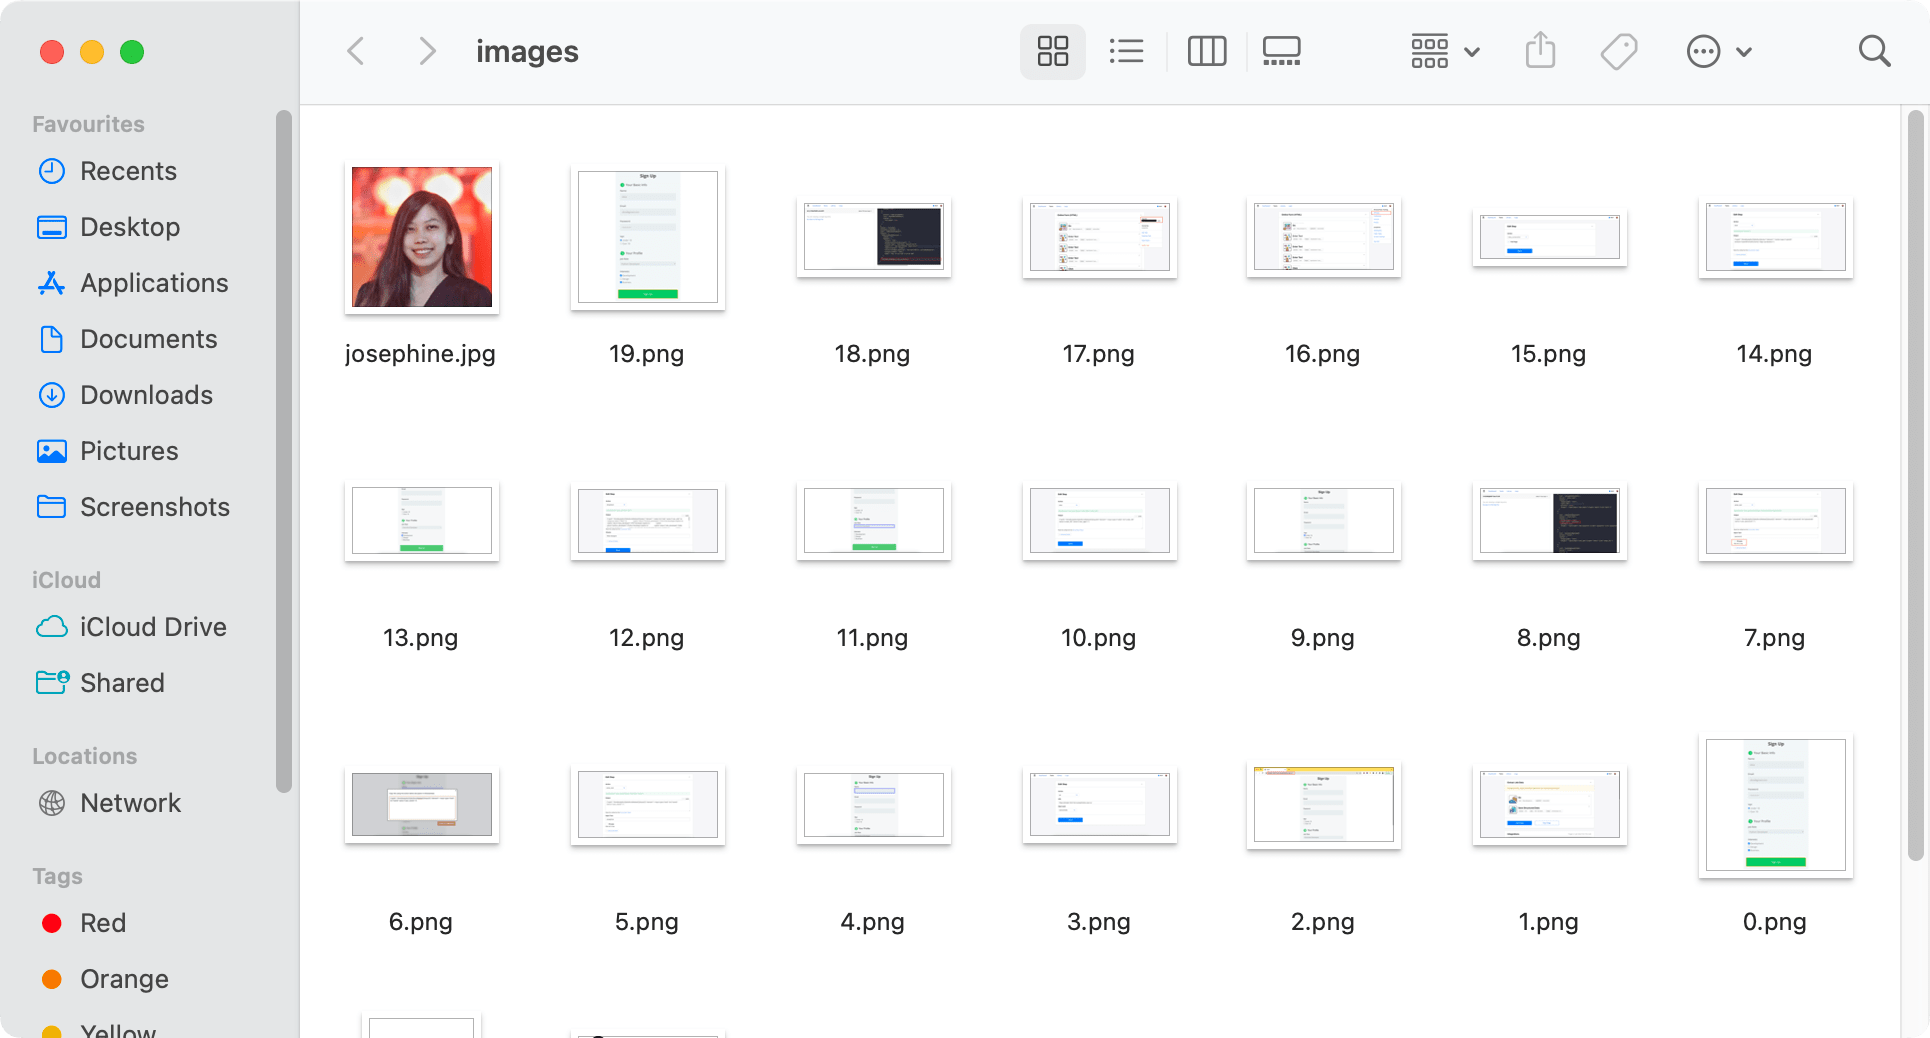The image size is (1930, 1038).
Task: Click the Downloads arrow icon
Action: pos(52,395)
